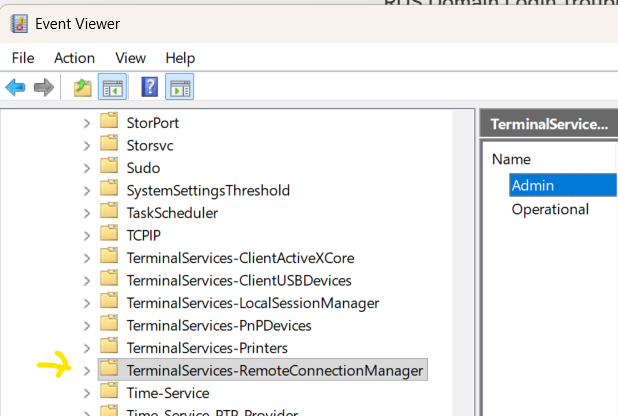
Task: Select the Admin log in Name list
Action: [563, 185]
